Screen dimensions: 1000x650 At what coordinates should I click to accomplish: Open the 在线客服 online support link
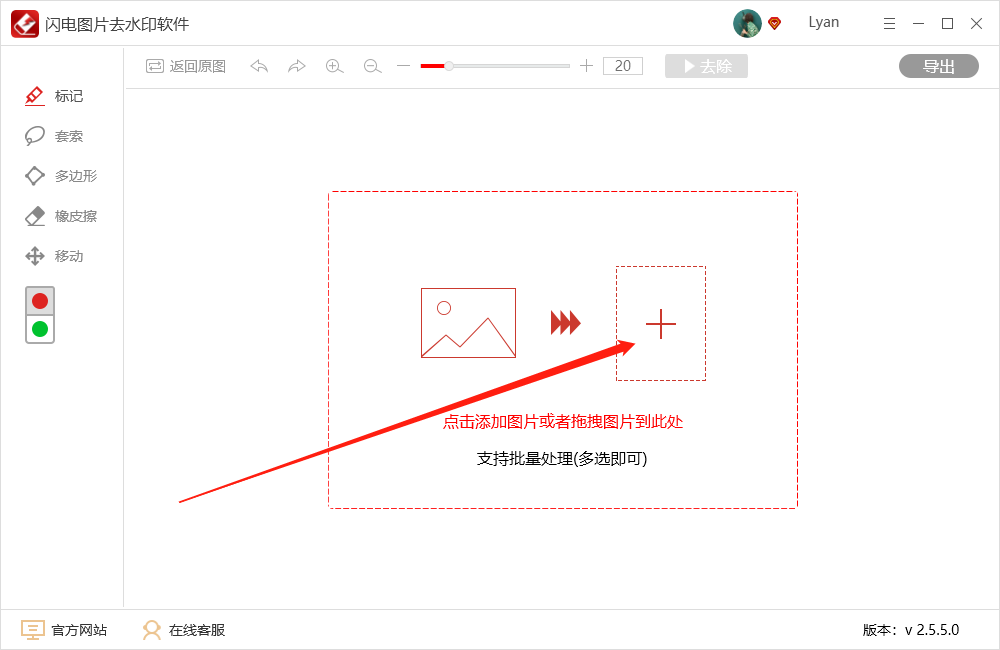click(x=184, y=630)
